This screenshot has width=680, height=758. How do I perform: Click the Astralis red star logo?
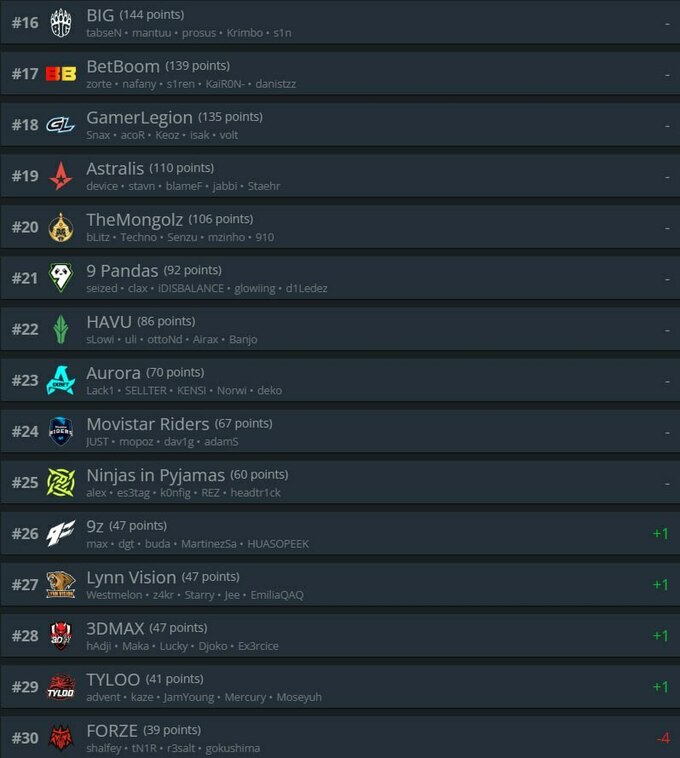click(x=61, y=176)
